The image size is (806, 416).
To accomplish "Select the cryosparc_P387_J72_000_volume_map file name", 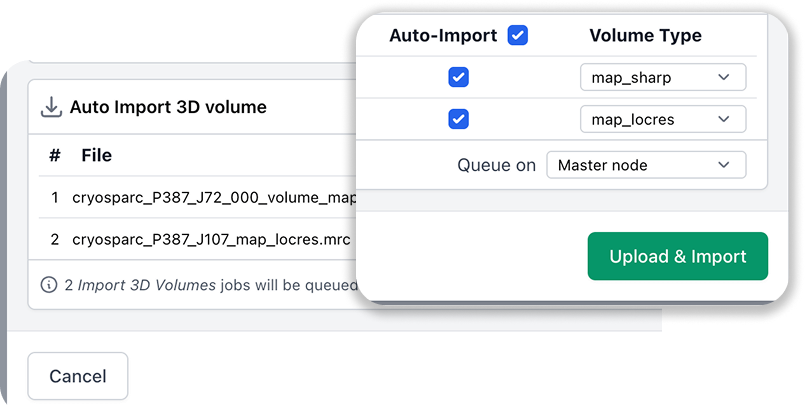I will [x=214, y=198].
